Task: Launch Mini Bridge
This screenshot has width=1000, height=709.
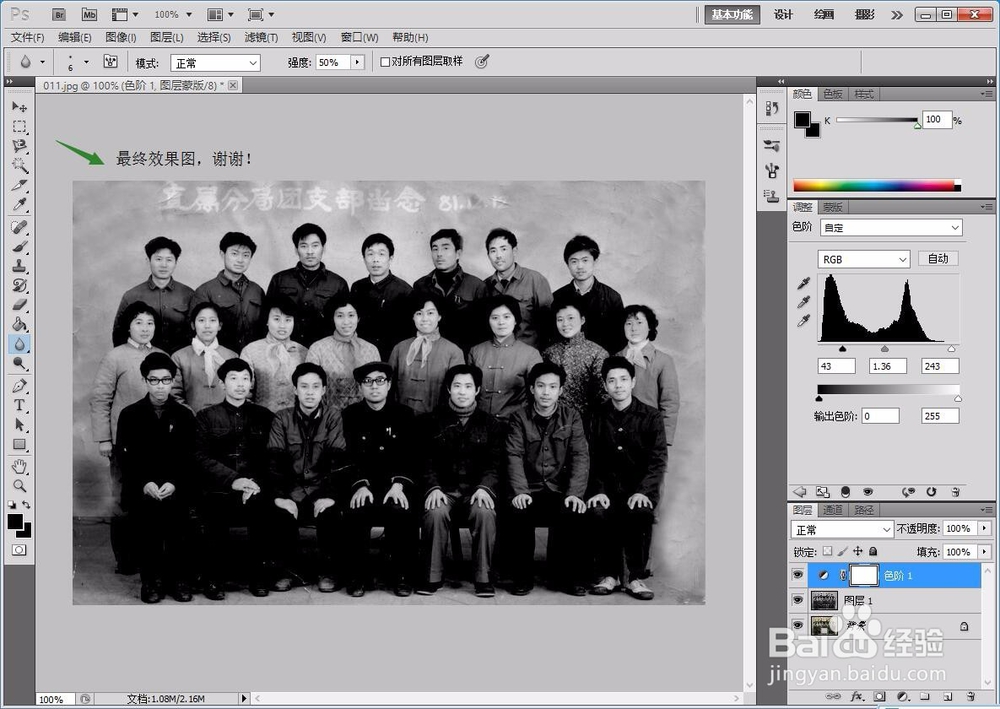Action: click(89, 14)
